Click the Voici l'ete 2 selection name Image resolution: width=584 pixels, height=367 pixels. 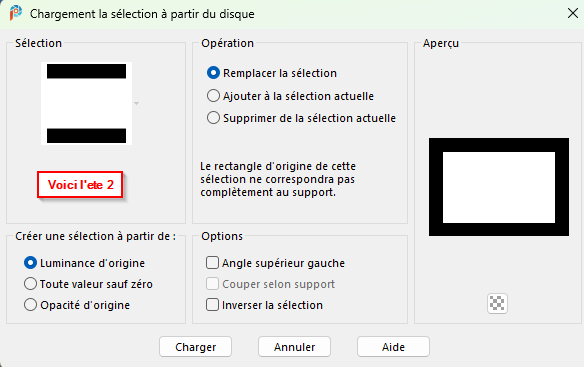(80, 184)
